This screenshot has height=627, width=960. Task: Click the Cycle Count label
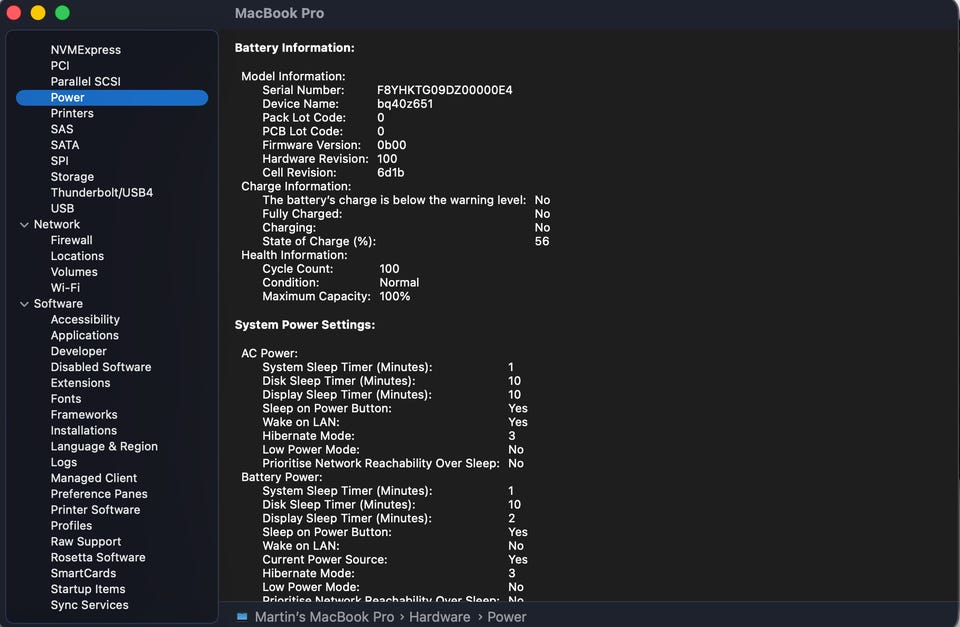tap(298, 269)
